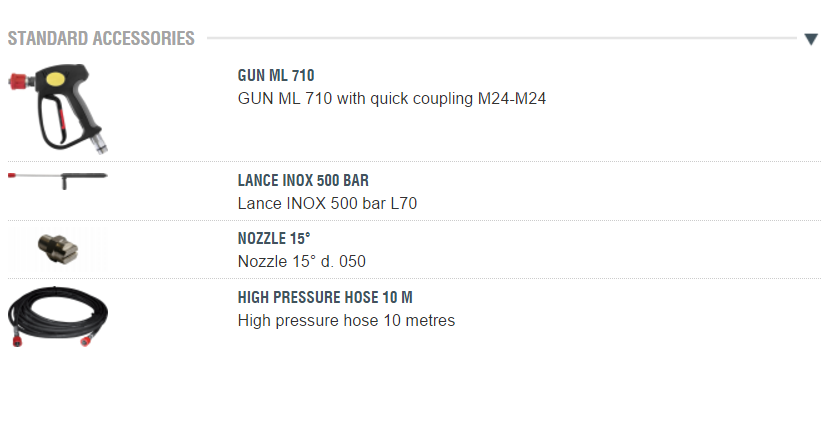
Task: Open the LANCE INOX 500 BAR title
Action: point(303,181)
